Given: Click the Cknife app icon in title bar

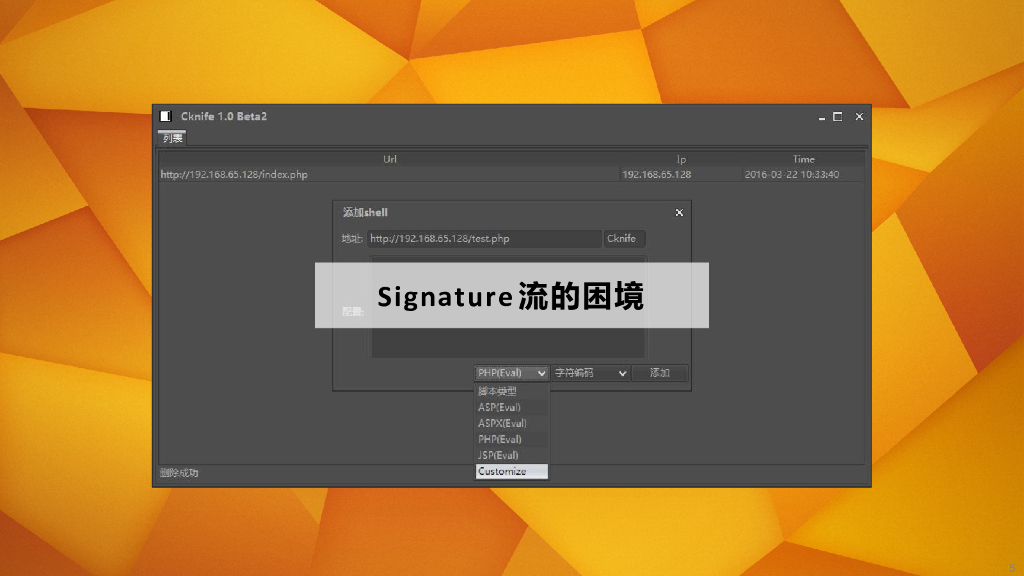Looking at the screenshot, I should (x=167, y=116).
